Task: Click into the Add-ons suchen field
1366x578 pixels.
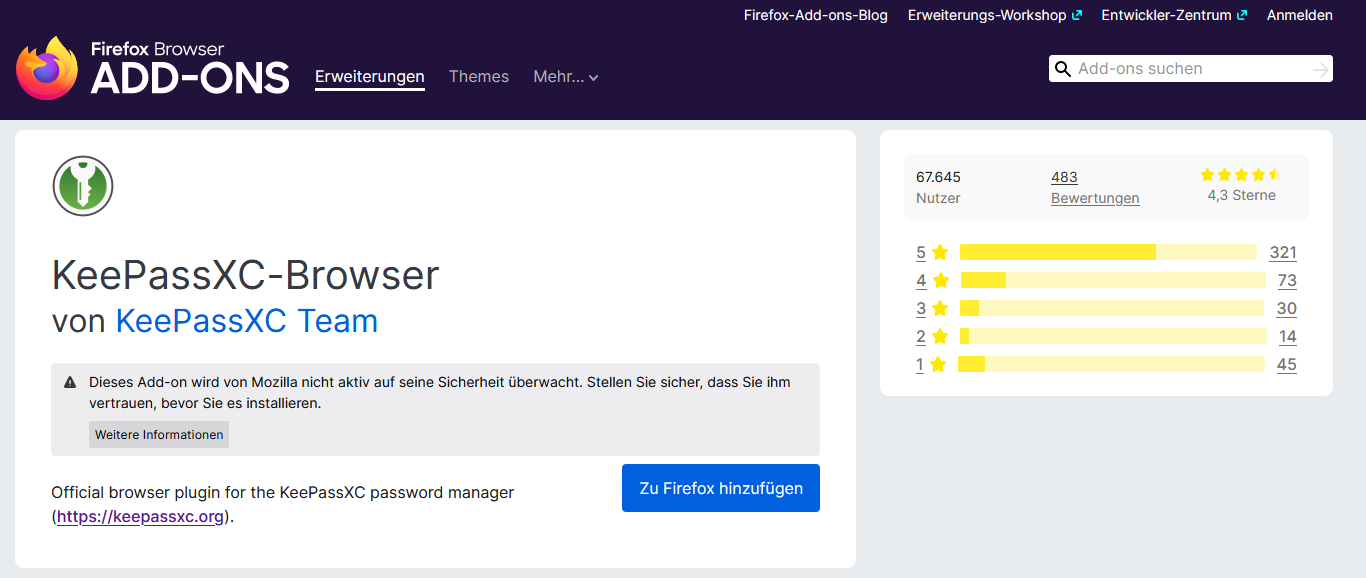Action: 1190,69
